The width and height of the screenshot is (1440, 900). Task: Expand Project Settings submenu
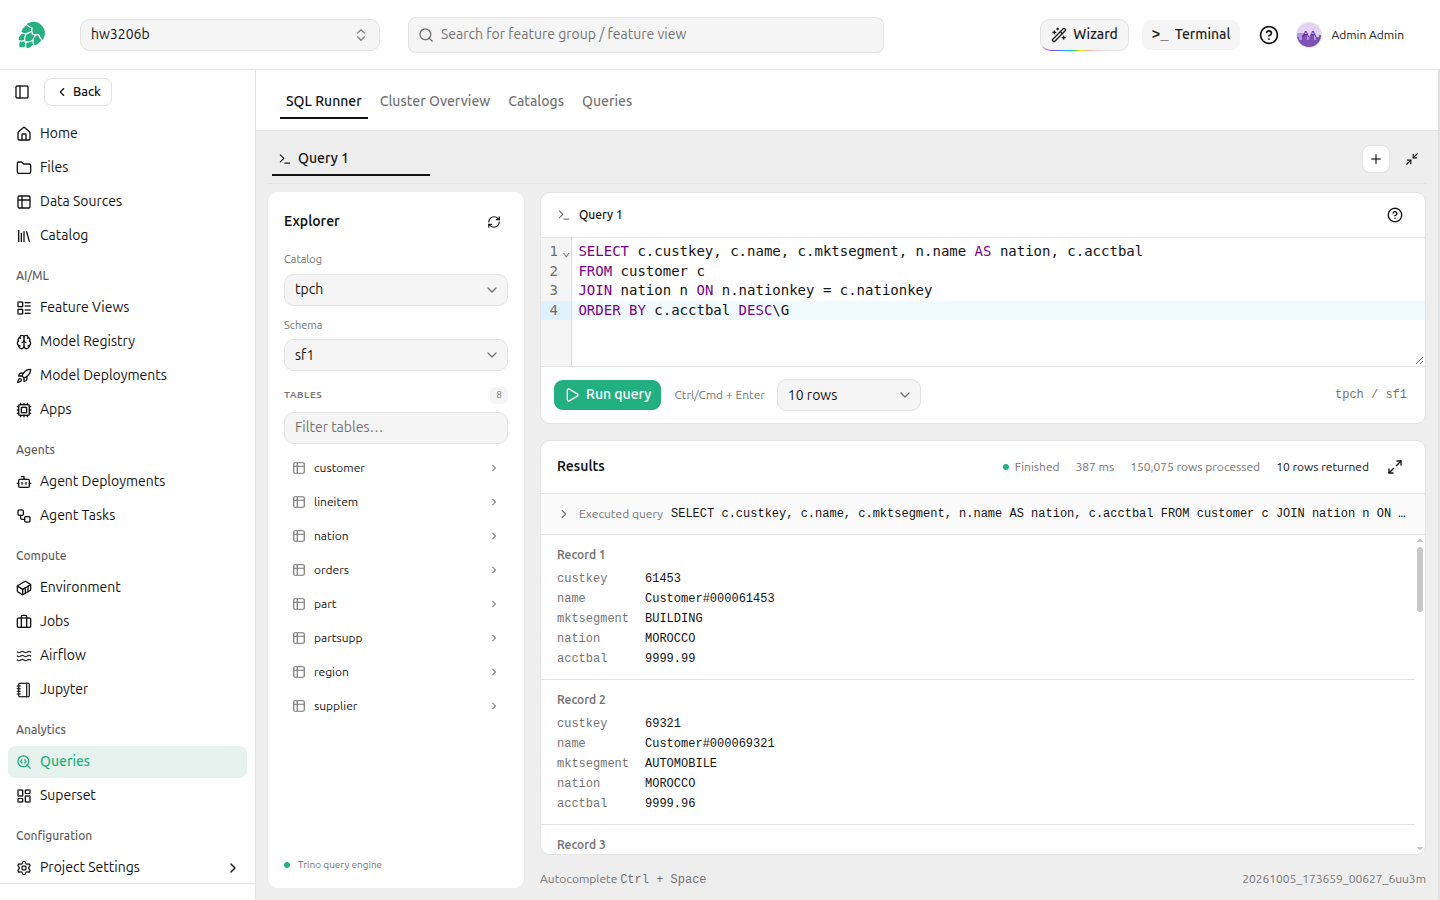[232, 868]
